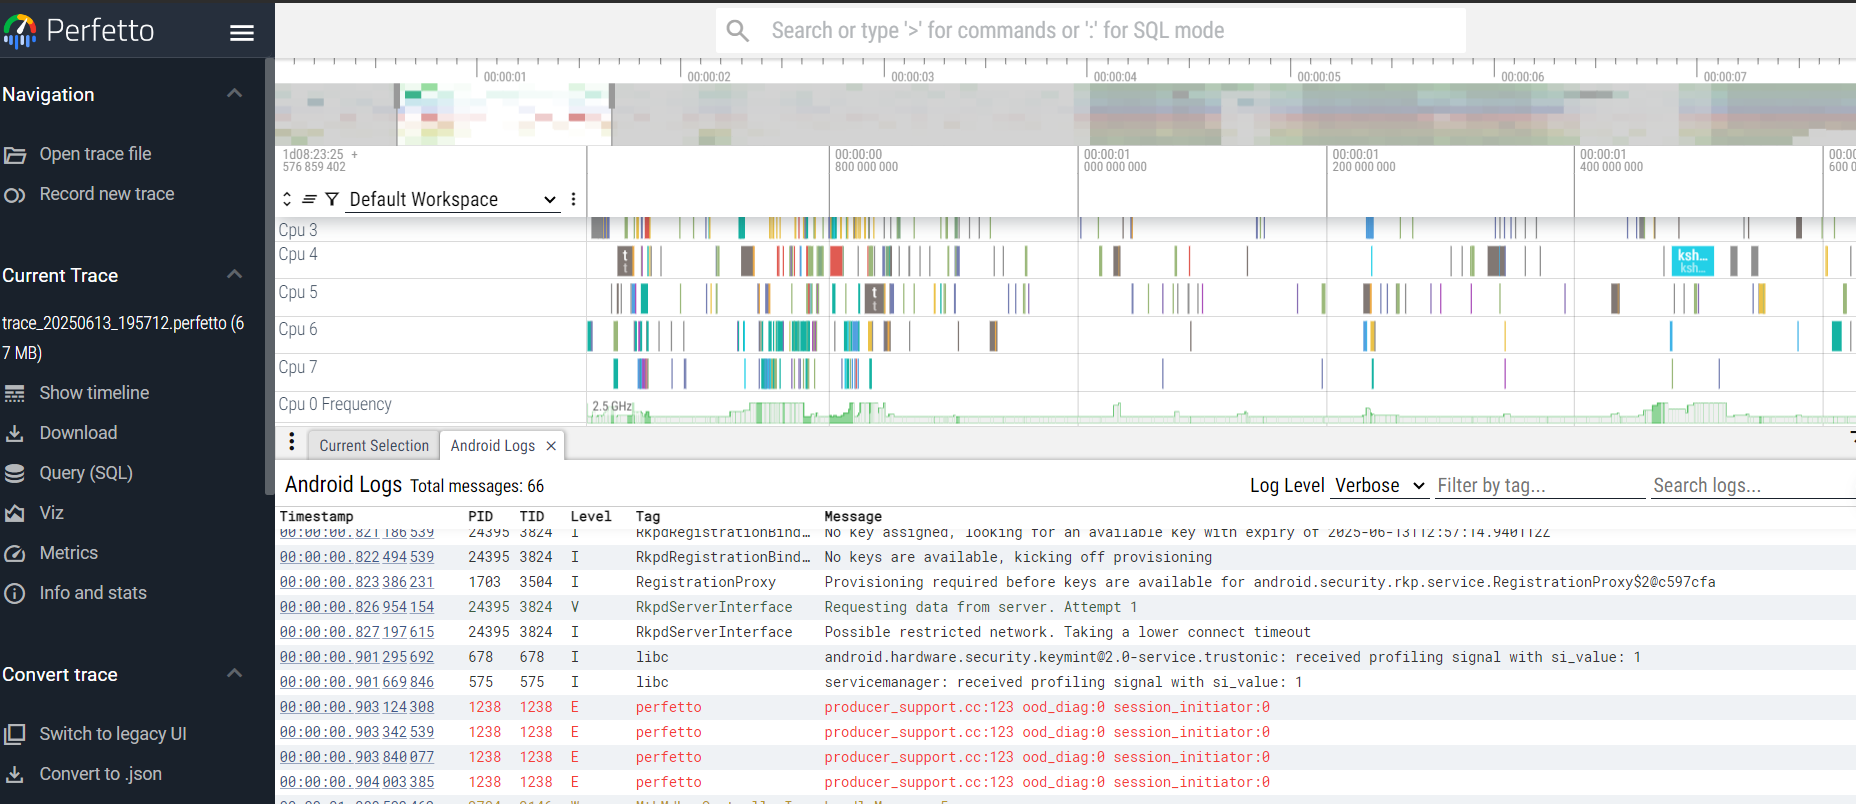Click timestamp 00:00:00.903124308 link
The image size is (1856, 804).
pos(357,707)
